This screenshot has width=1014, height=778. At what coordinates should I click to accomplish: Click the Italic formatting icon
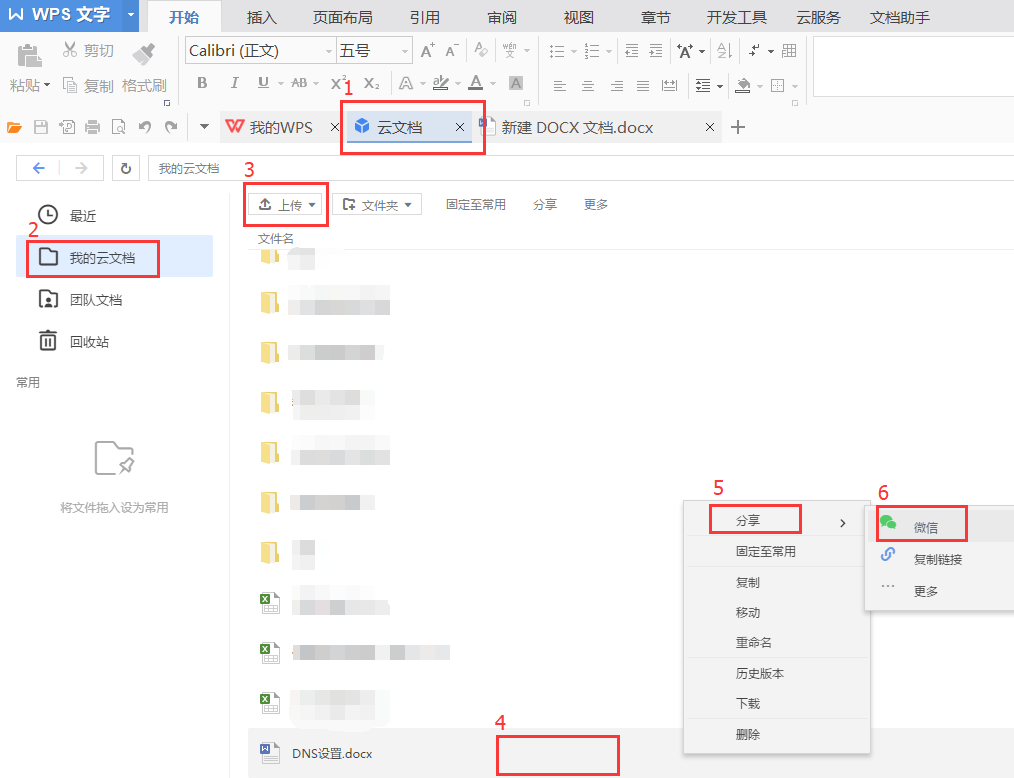234,83
